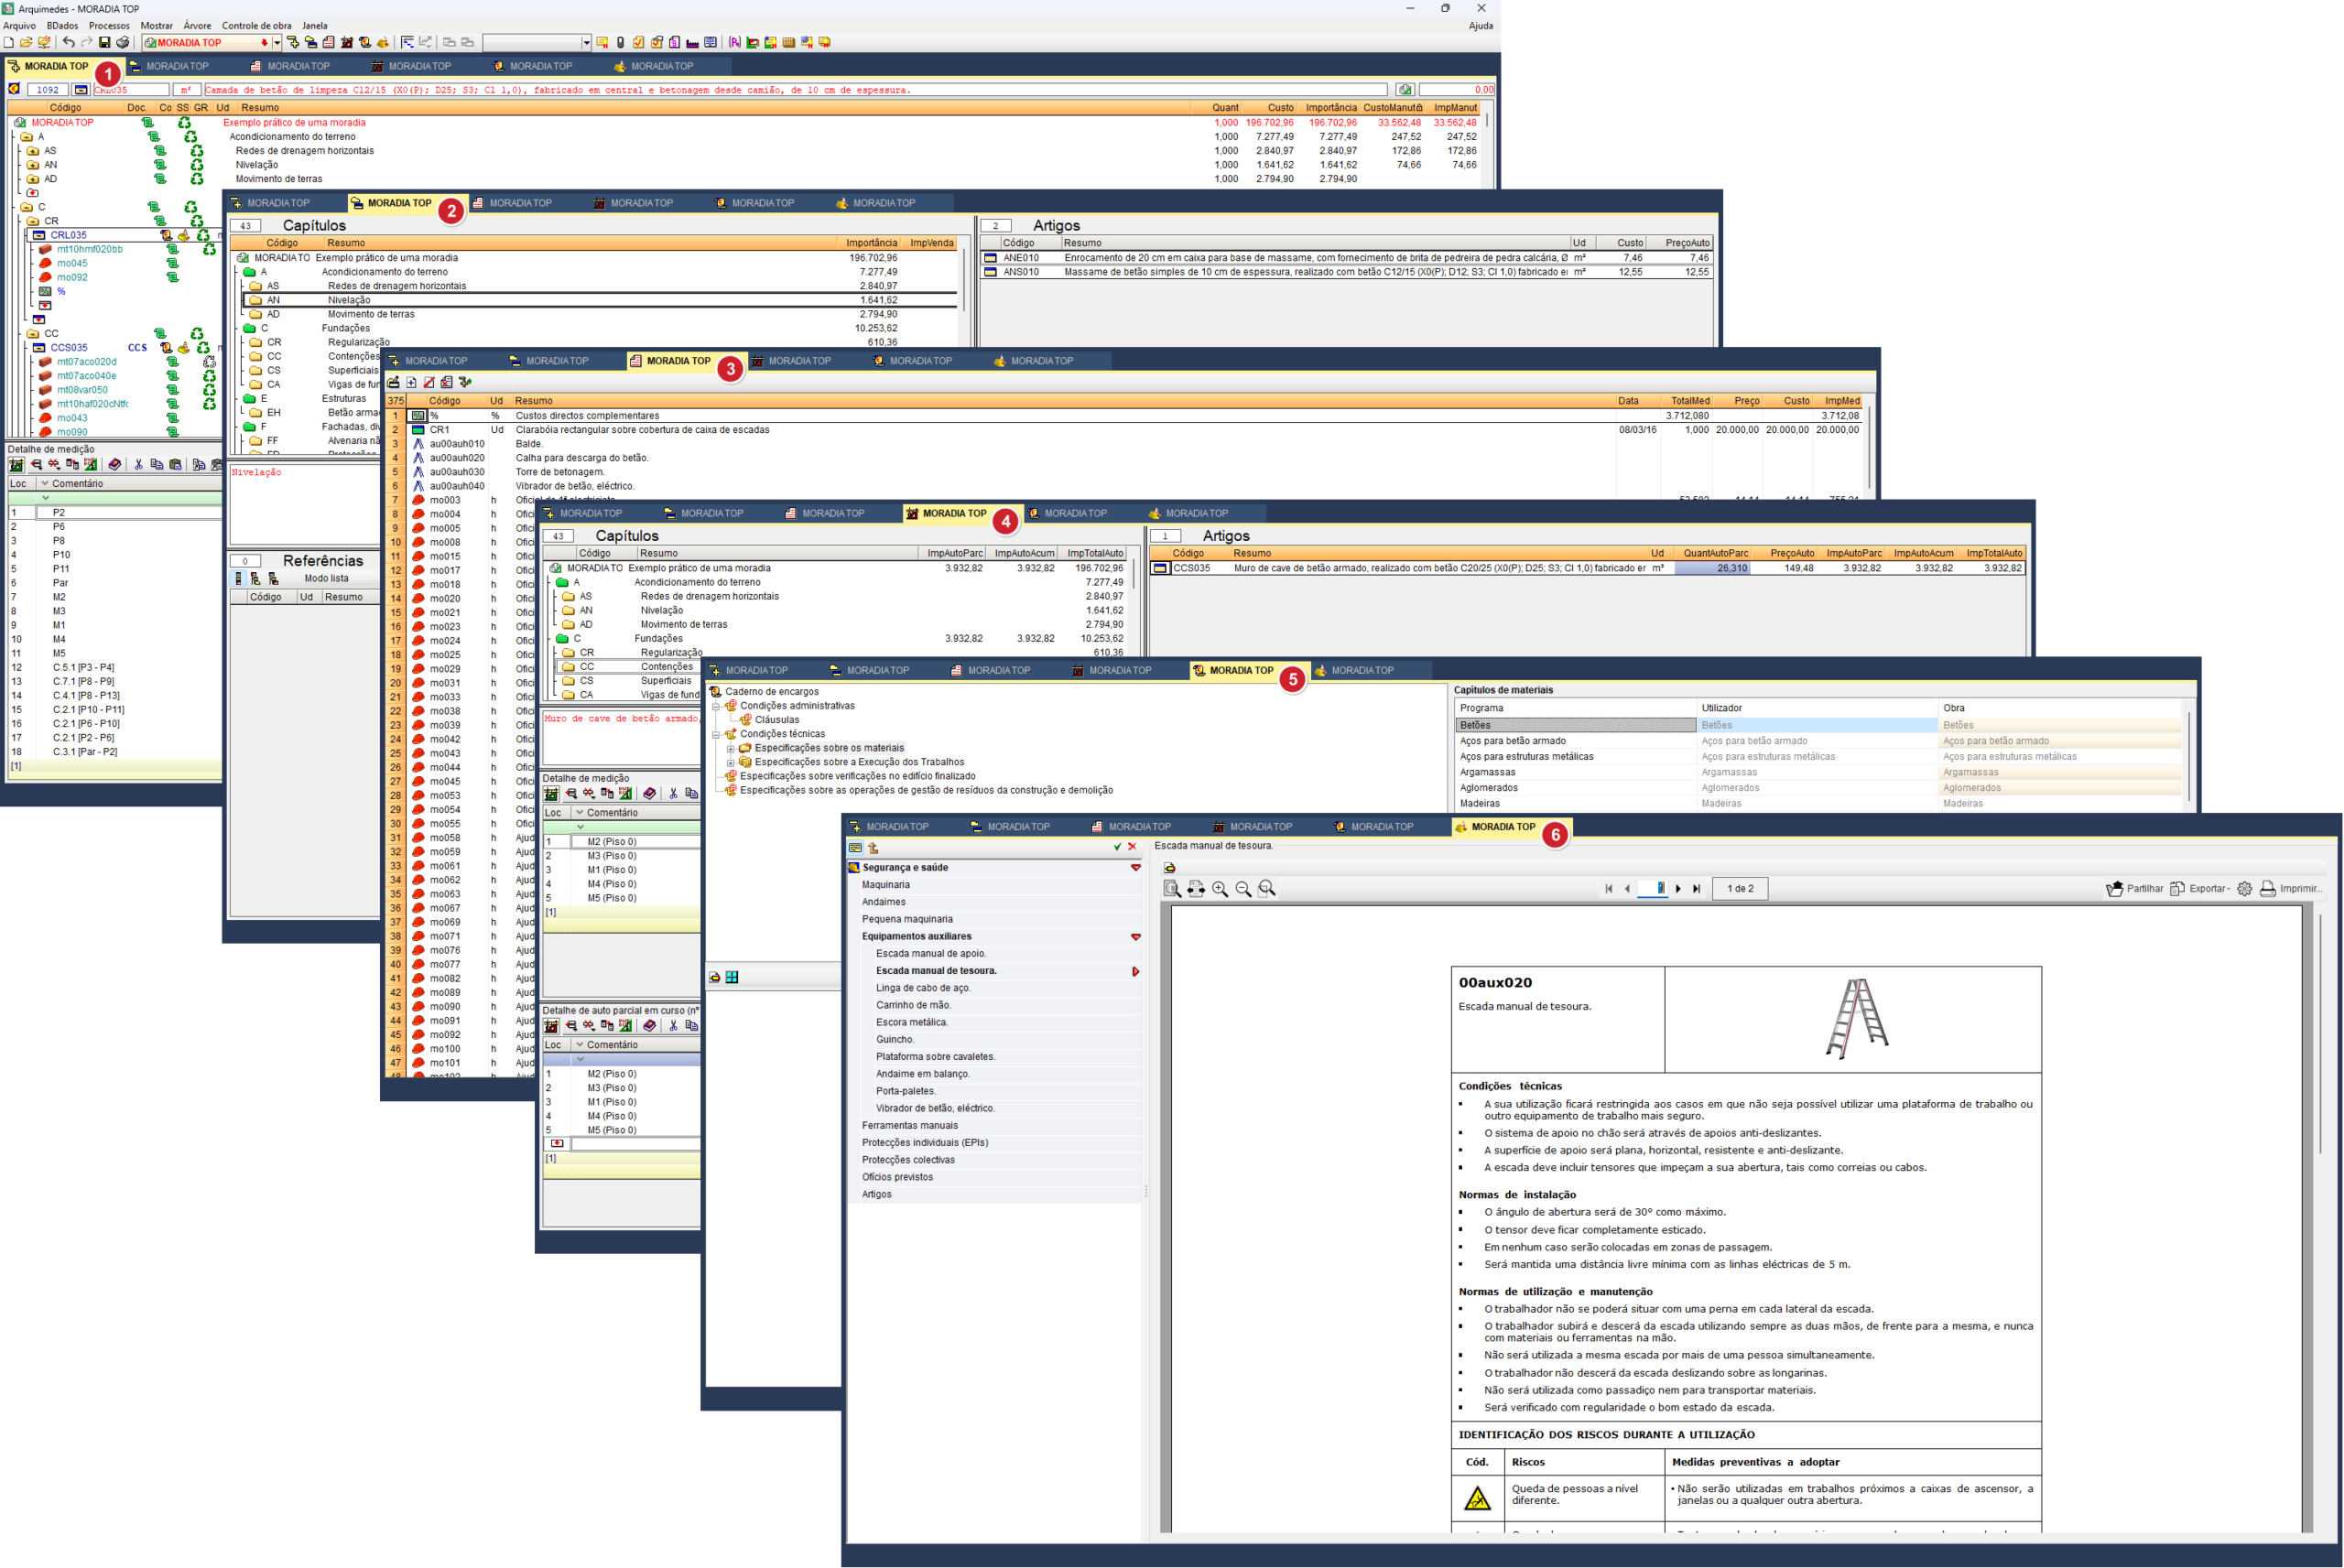Click the page number input field
This screenshot has width=2344, height=1568.
click(1652, 889)
